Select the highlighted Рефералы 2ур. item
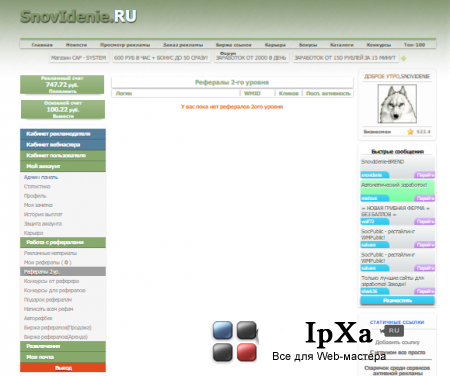 tap(63, 272)
